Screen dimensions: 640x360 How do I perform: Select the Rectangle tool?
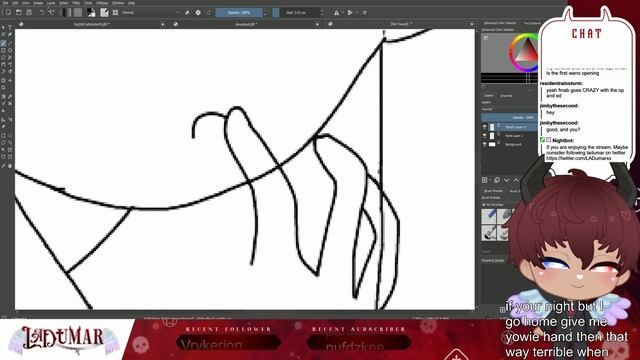(x=3, y=51)
